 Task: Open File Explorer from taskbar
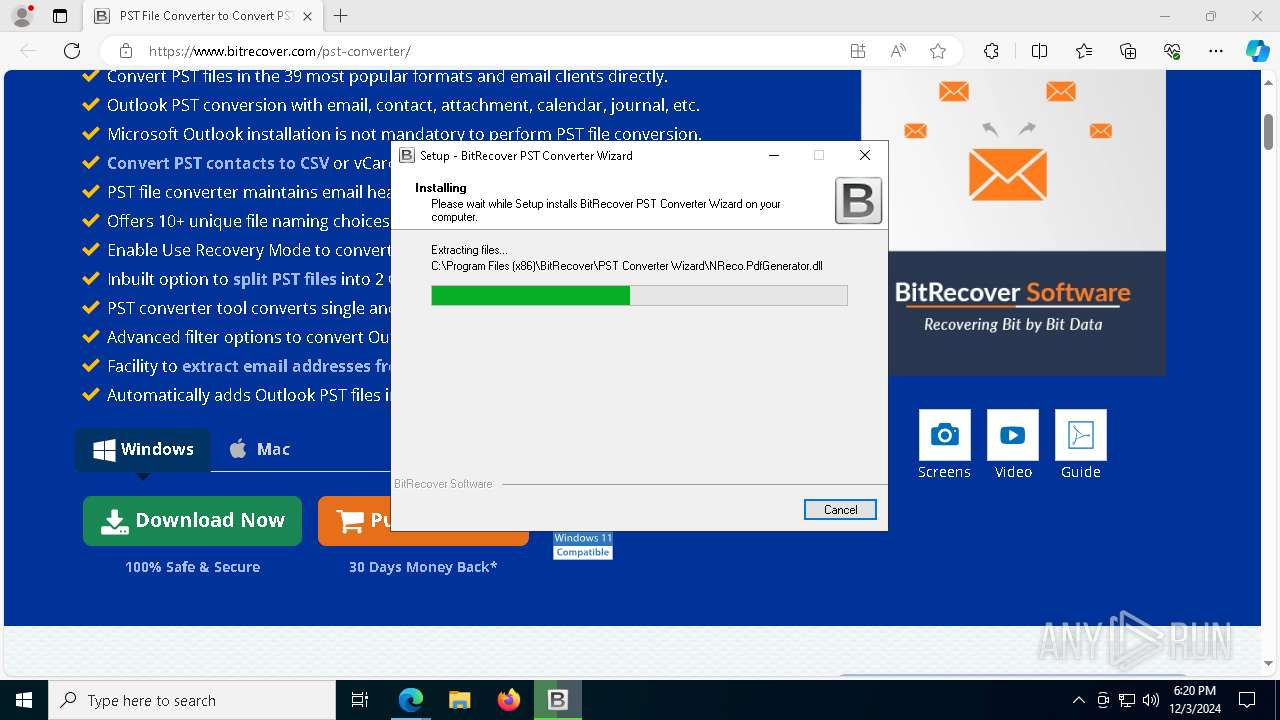coord(460,700)
